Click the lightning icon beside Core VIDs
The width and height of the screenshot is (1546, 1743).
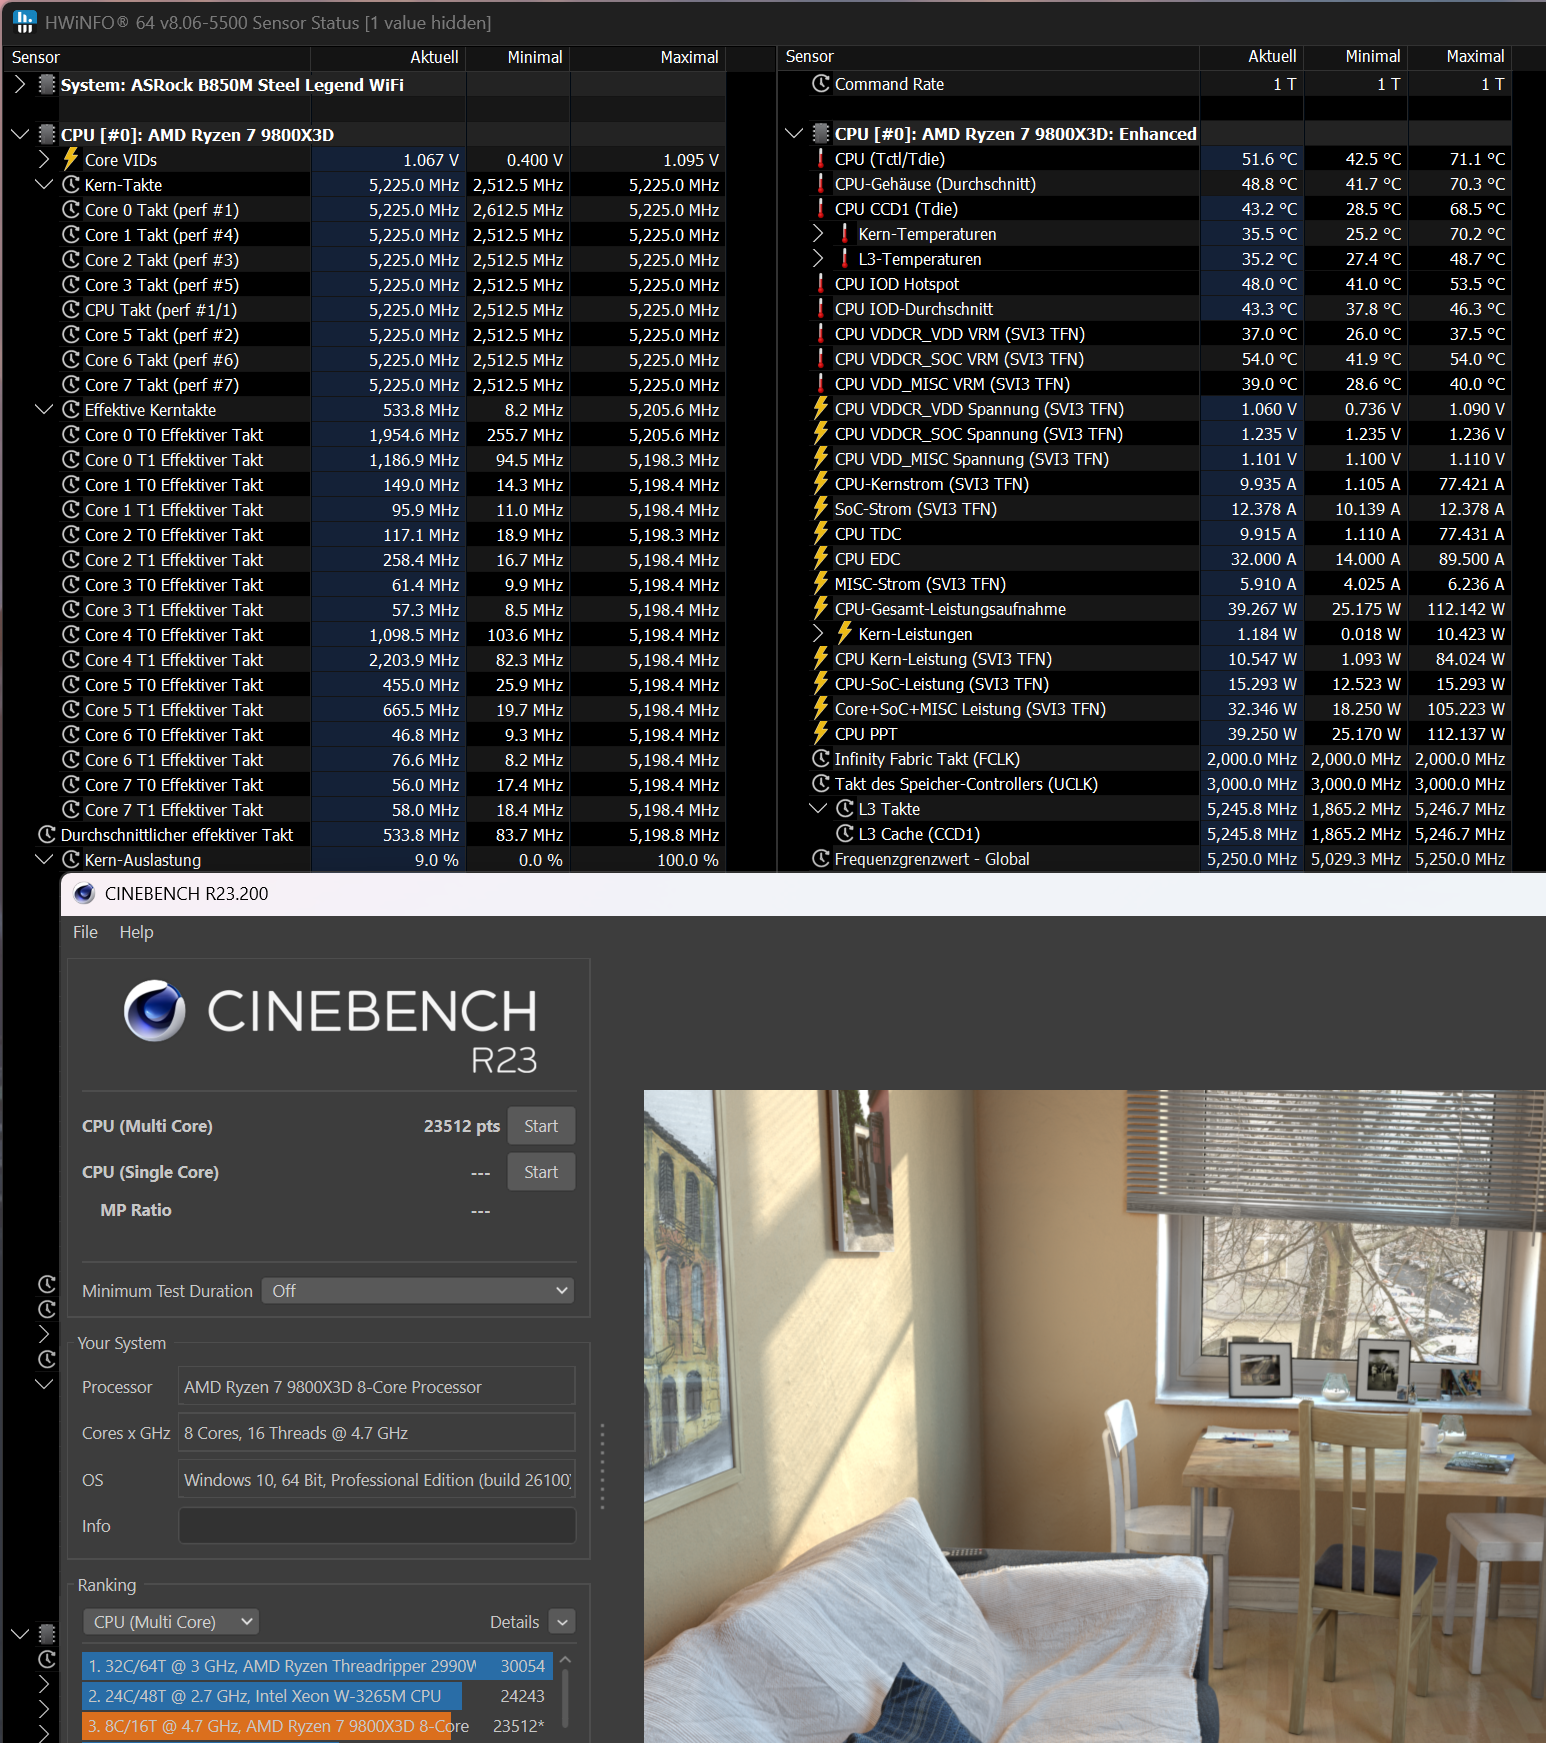pyautogui.click(x=71, y=159)
